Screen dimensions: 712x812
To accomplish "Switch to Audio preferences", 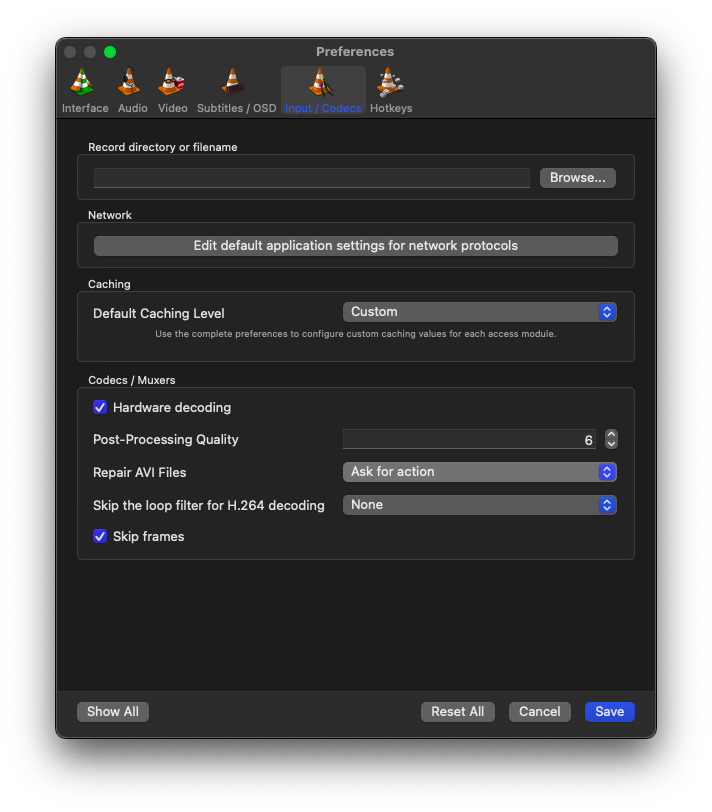I will (132, 88).
